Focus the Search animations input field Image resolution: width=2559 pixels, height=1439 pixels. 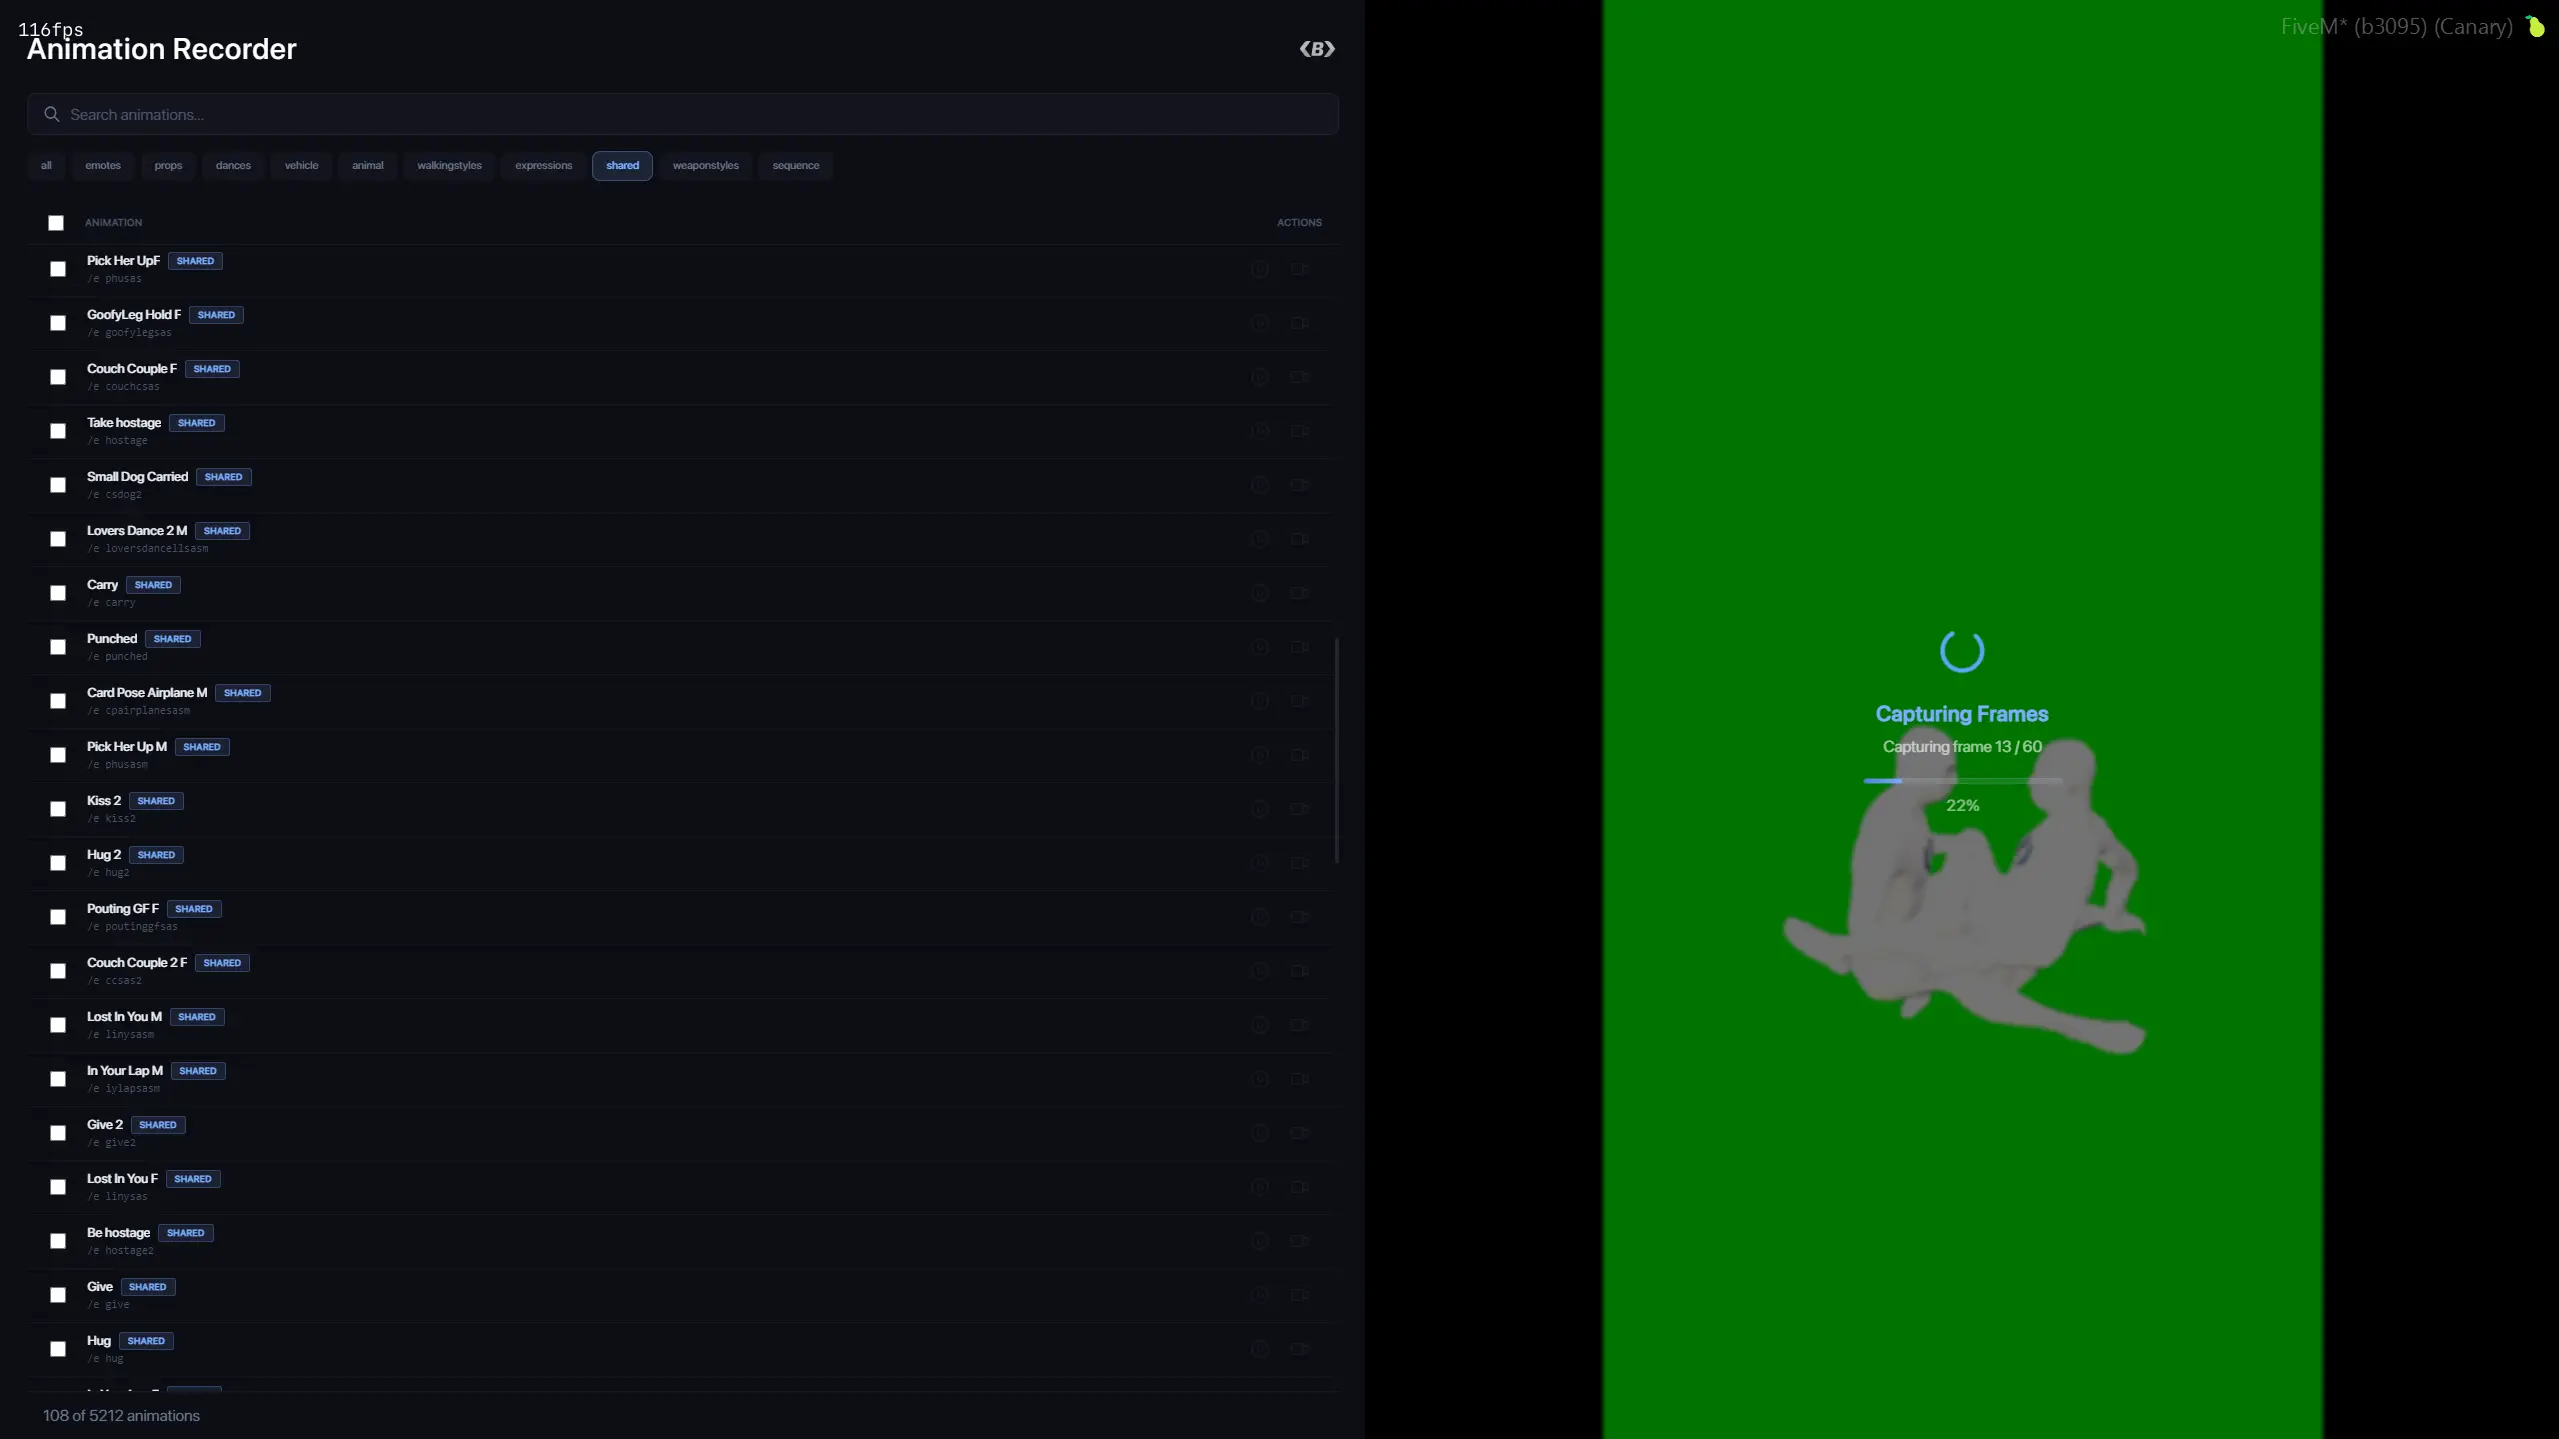pyautogui.click(x=690, y=115)
